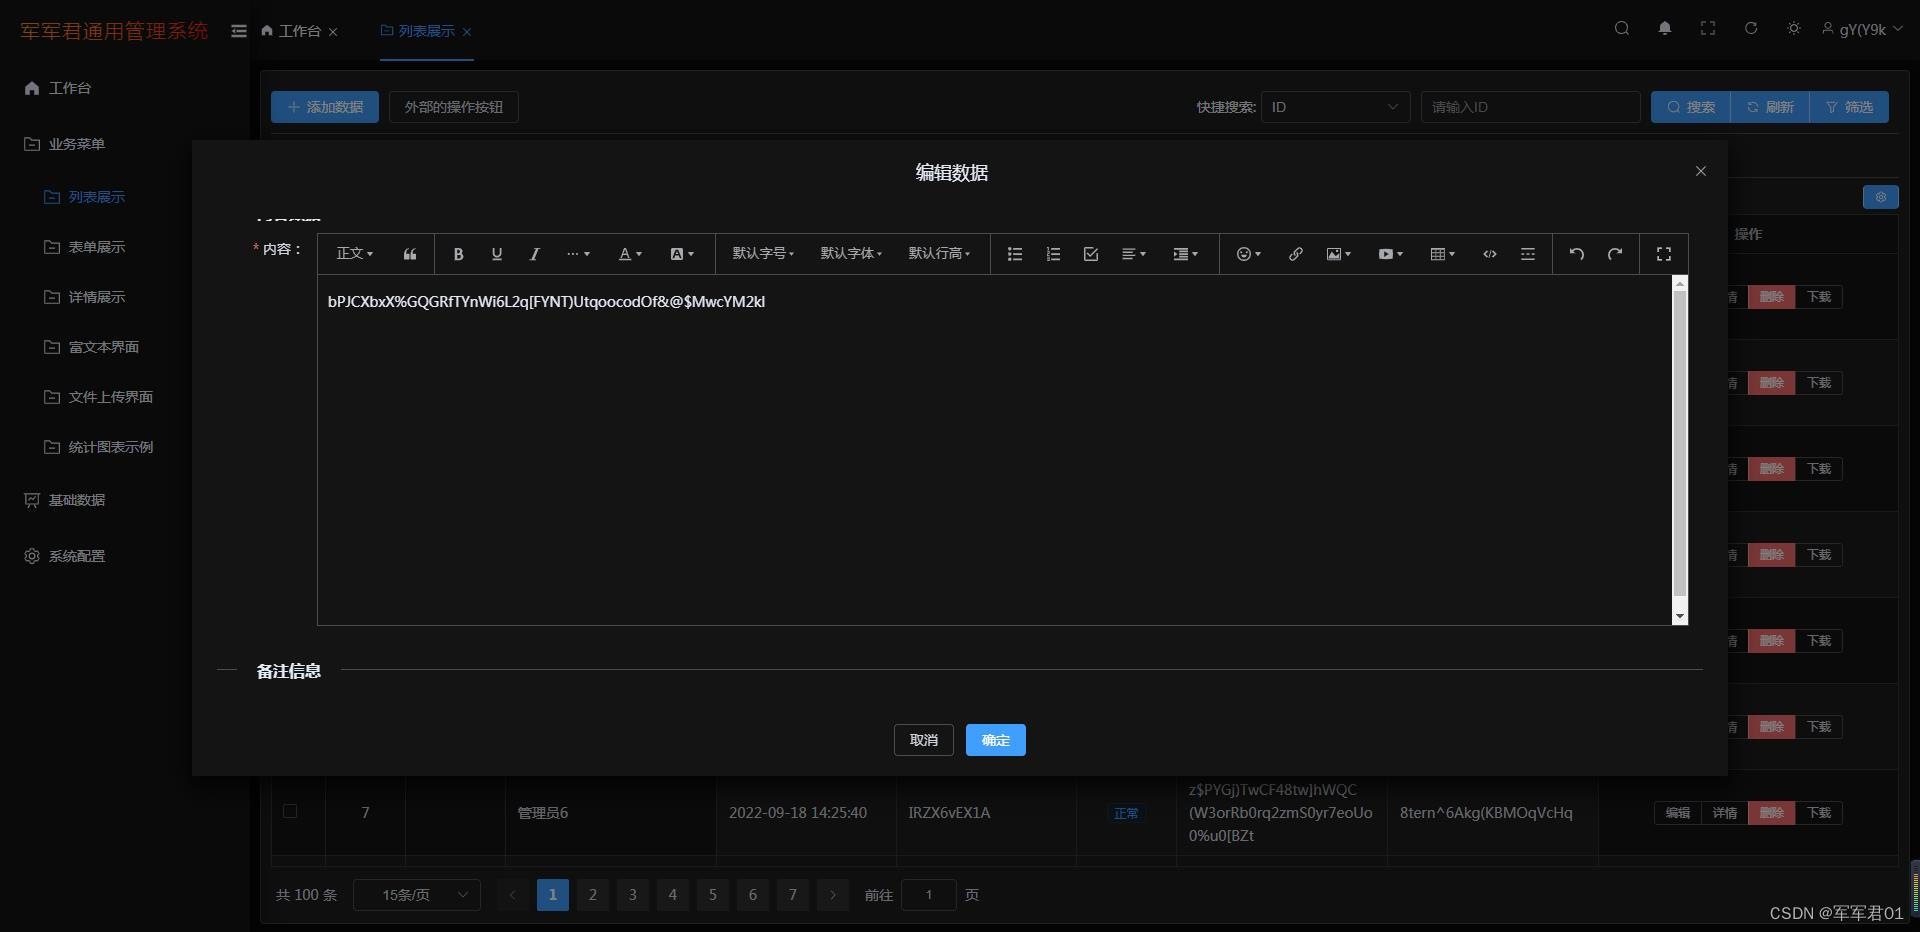Click the editor vertical scrollbar
The image size is (1920, 932).
pyautogui.click(x=1679, y=450)
